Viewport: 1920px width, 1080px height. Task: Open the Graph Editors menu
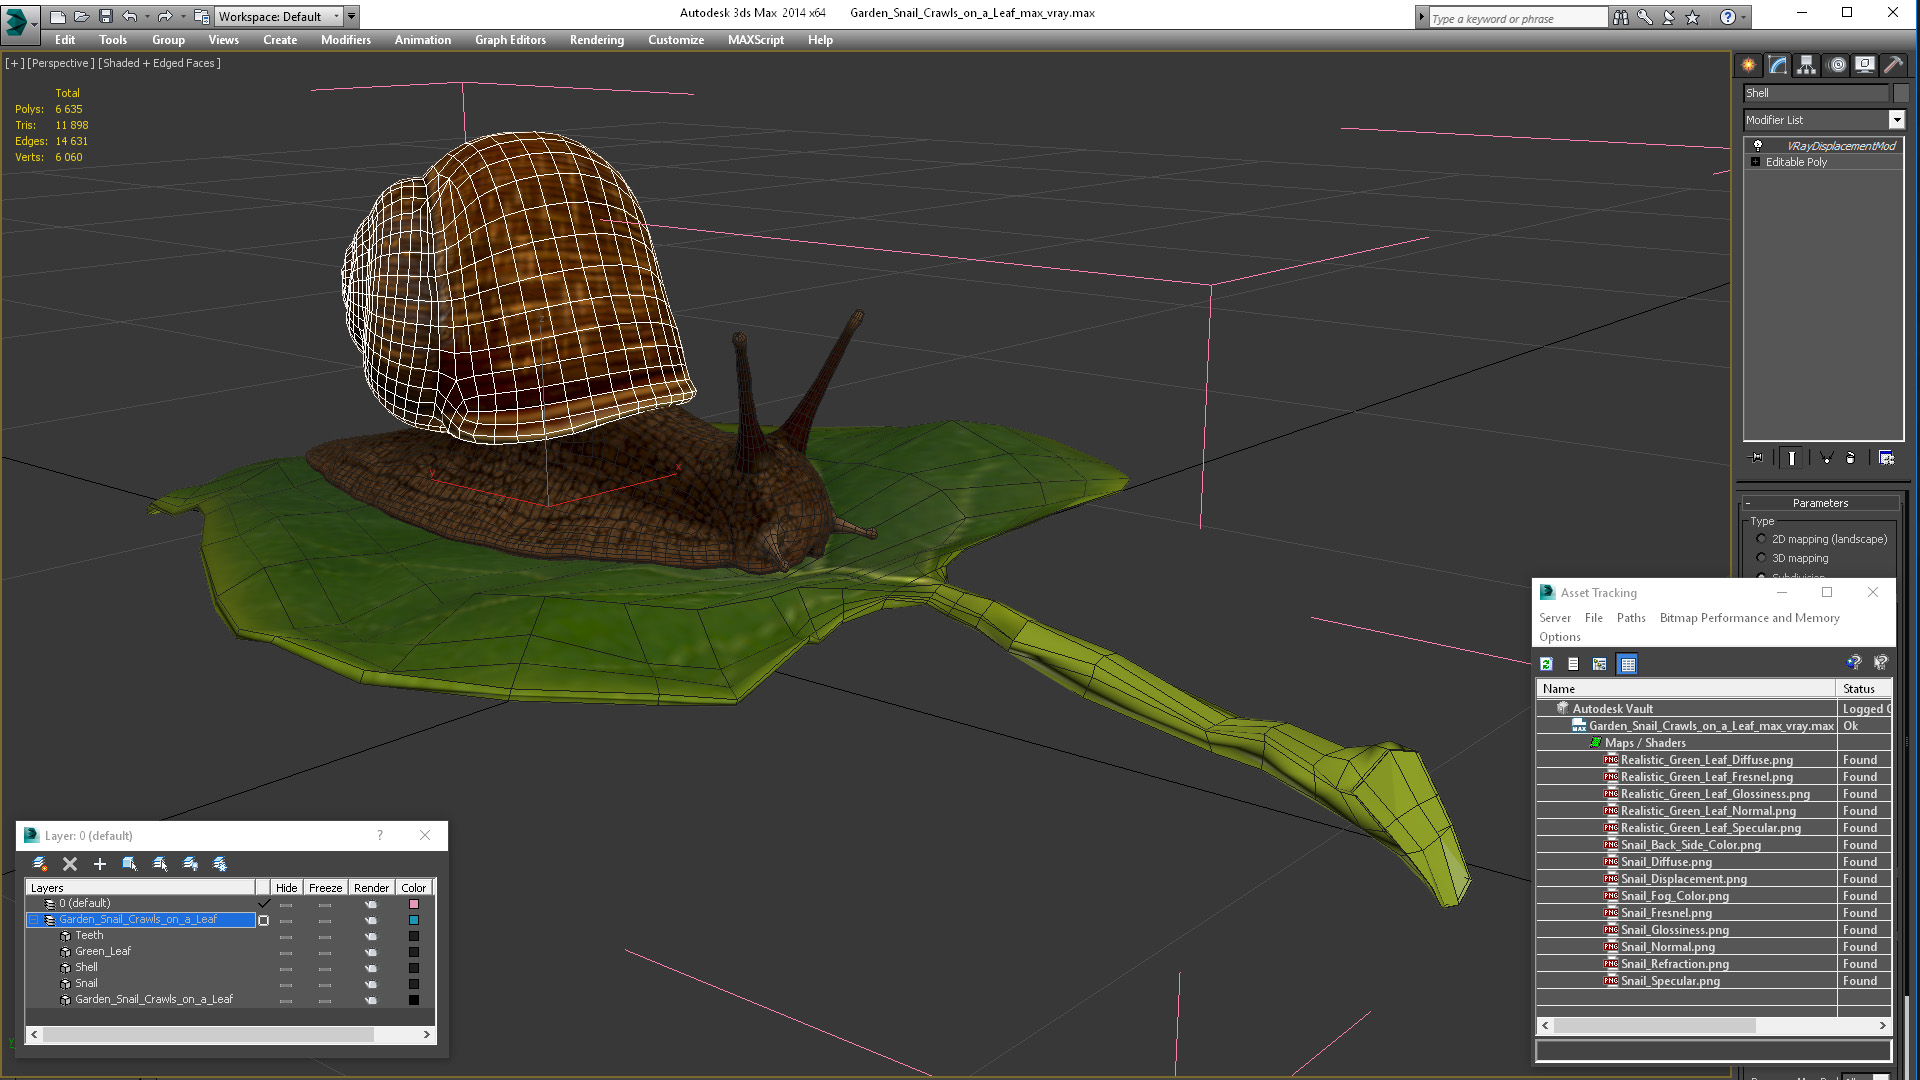pos(510,40)
